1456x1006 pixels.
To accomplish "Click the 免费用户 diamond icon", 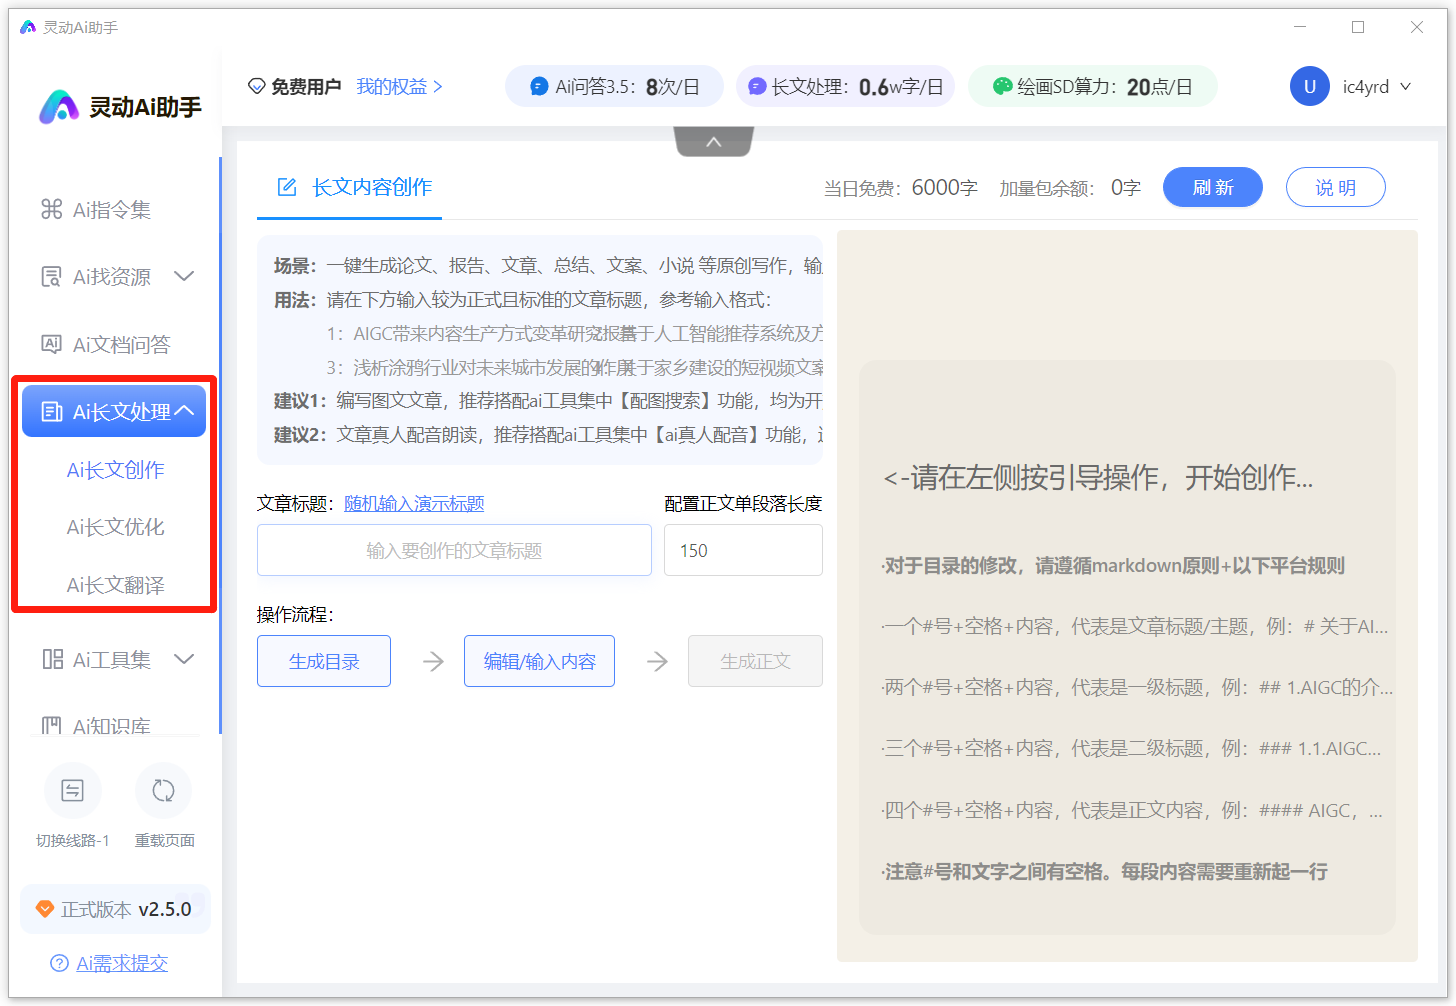I will (257, 87).
